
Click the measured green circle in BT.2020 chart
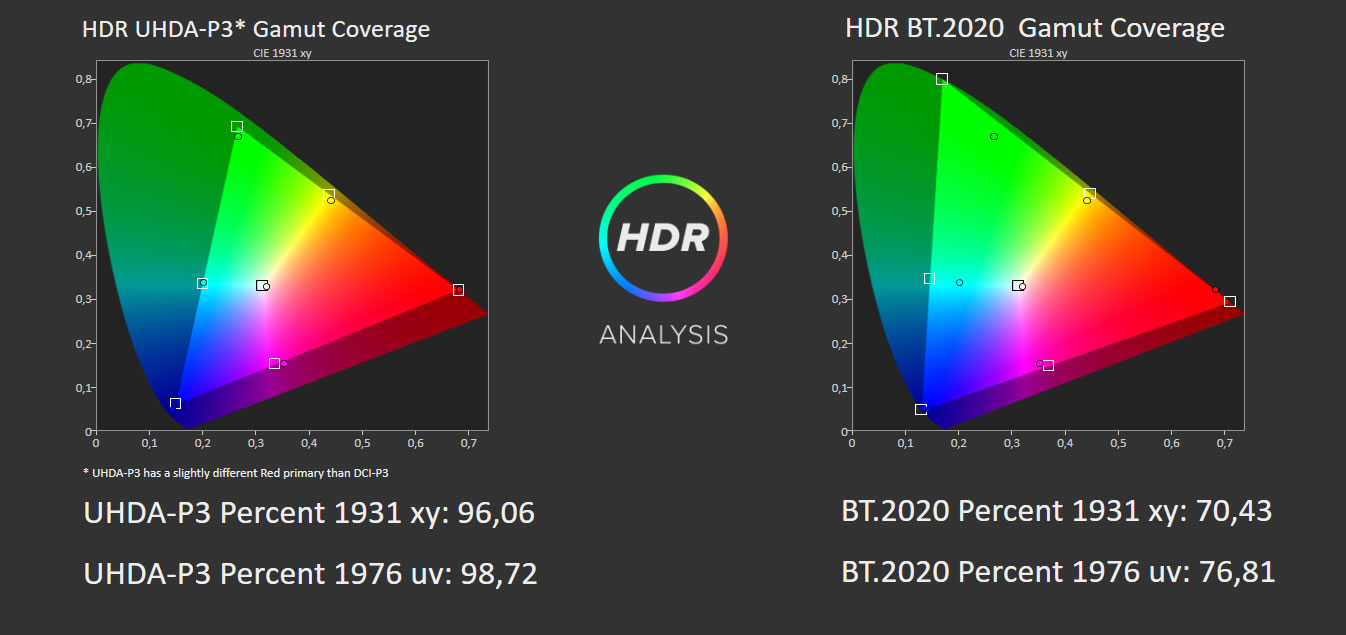pyautogui.click(x=994, y=136)
